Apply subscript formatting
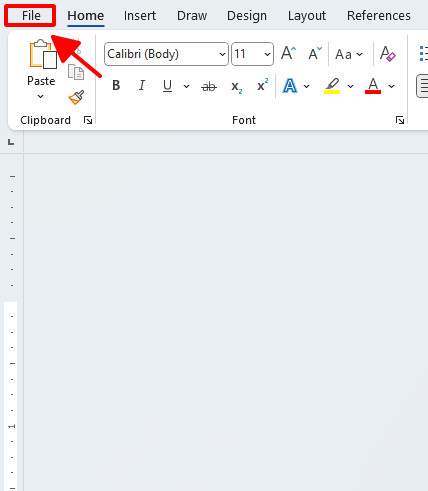Viewport: 428px width, 491px height. click(237, 87)
